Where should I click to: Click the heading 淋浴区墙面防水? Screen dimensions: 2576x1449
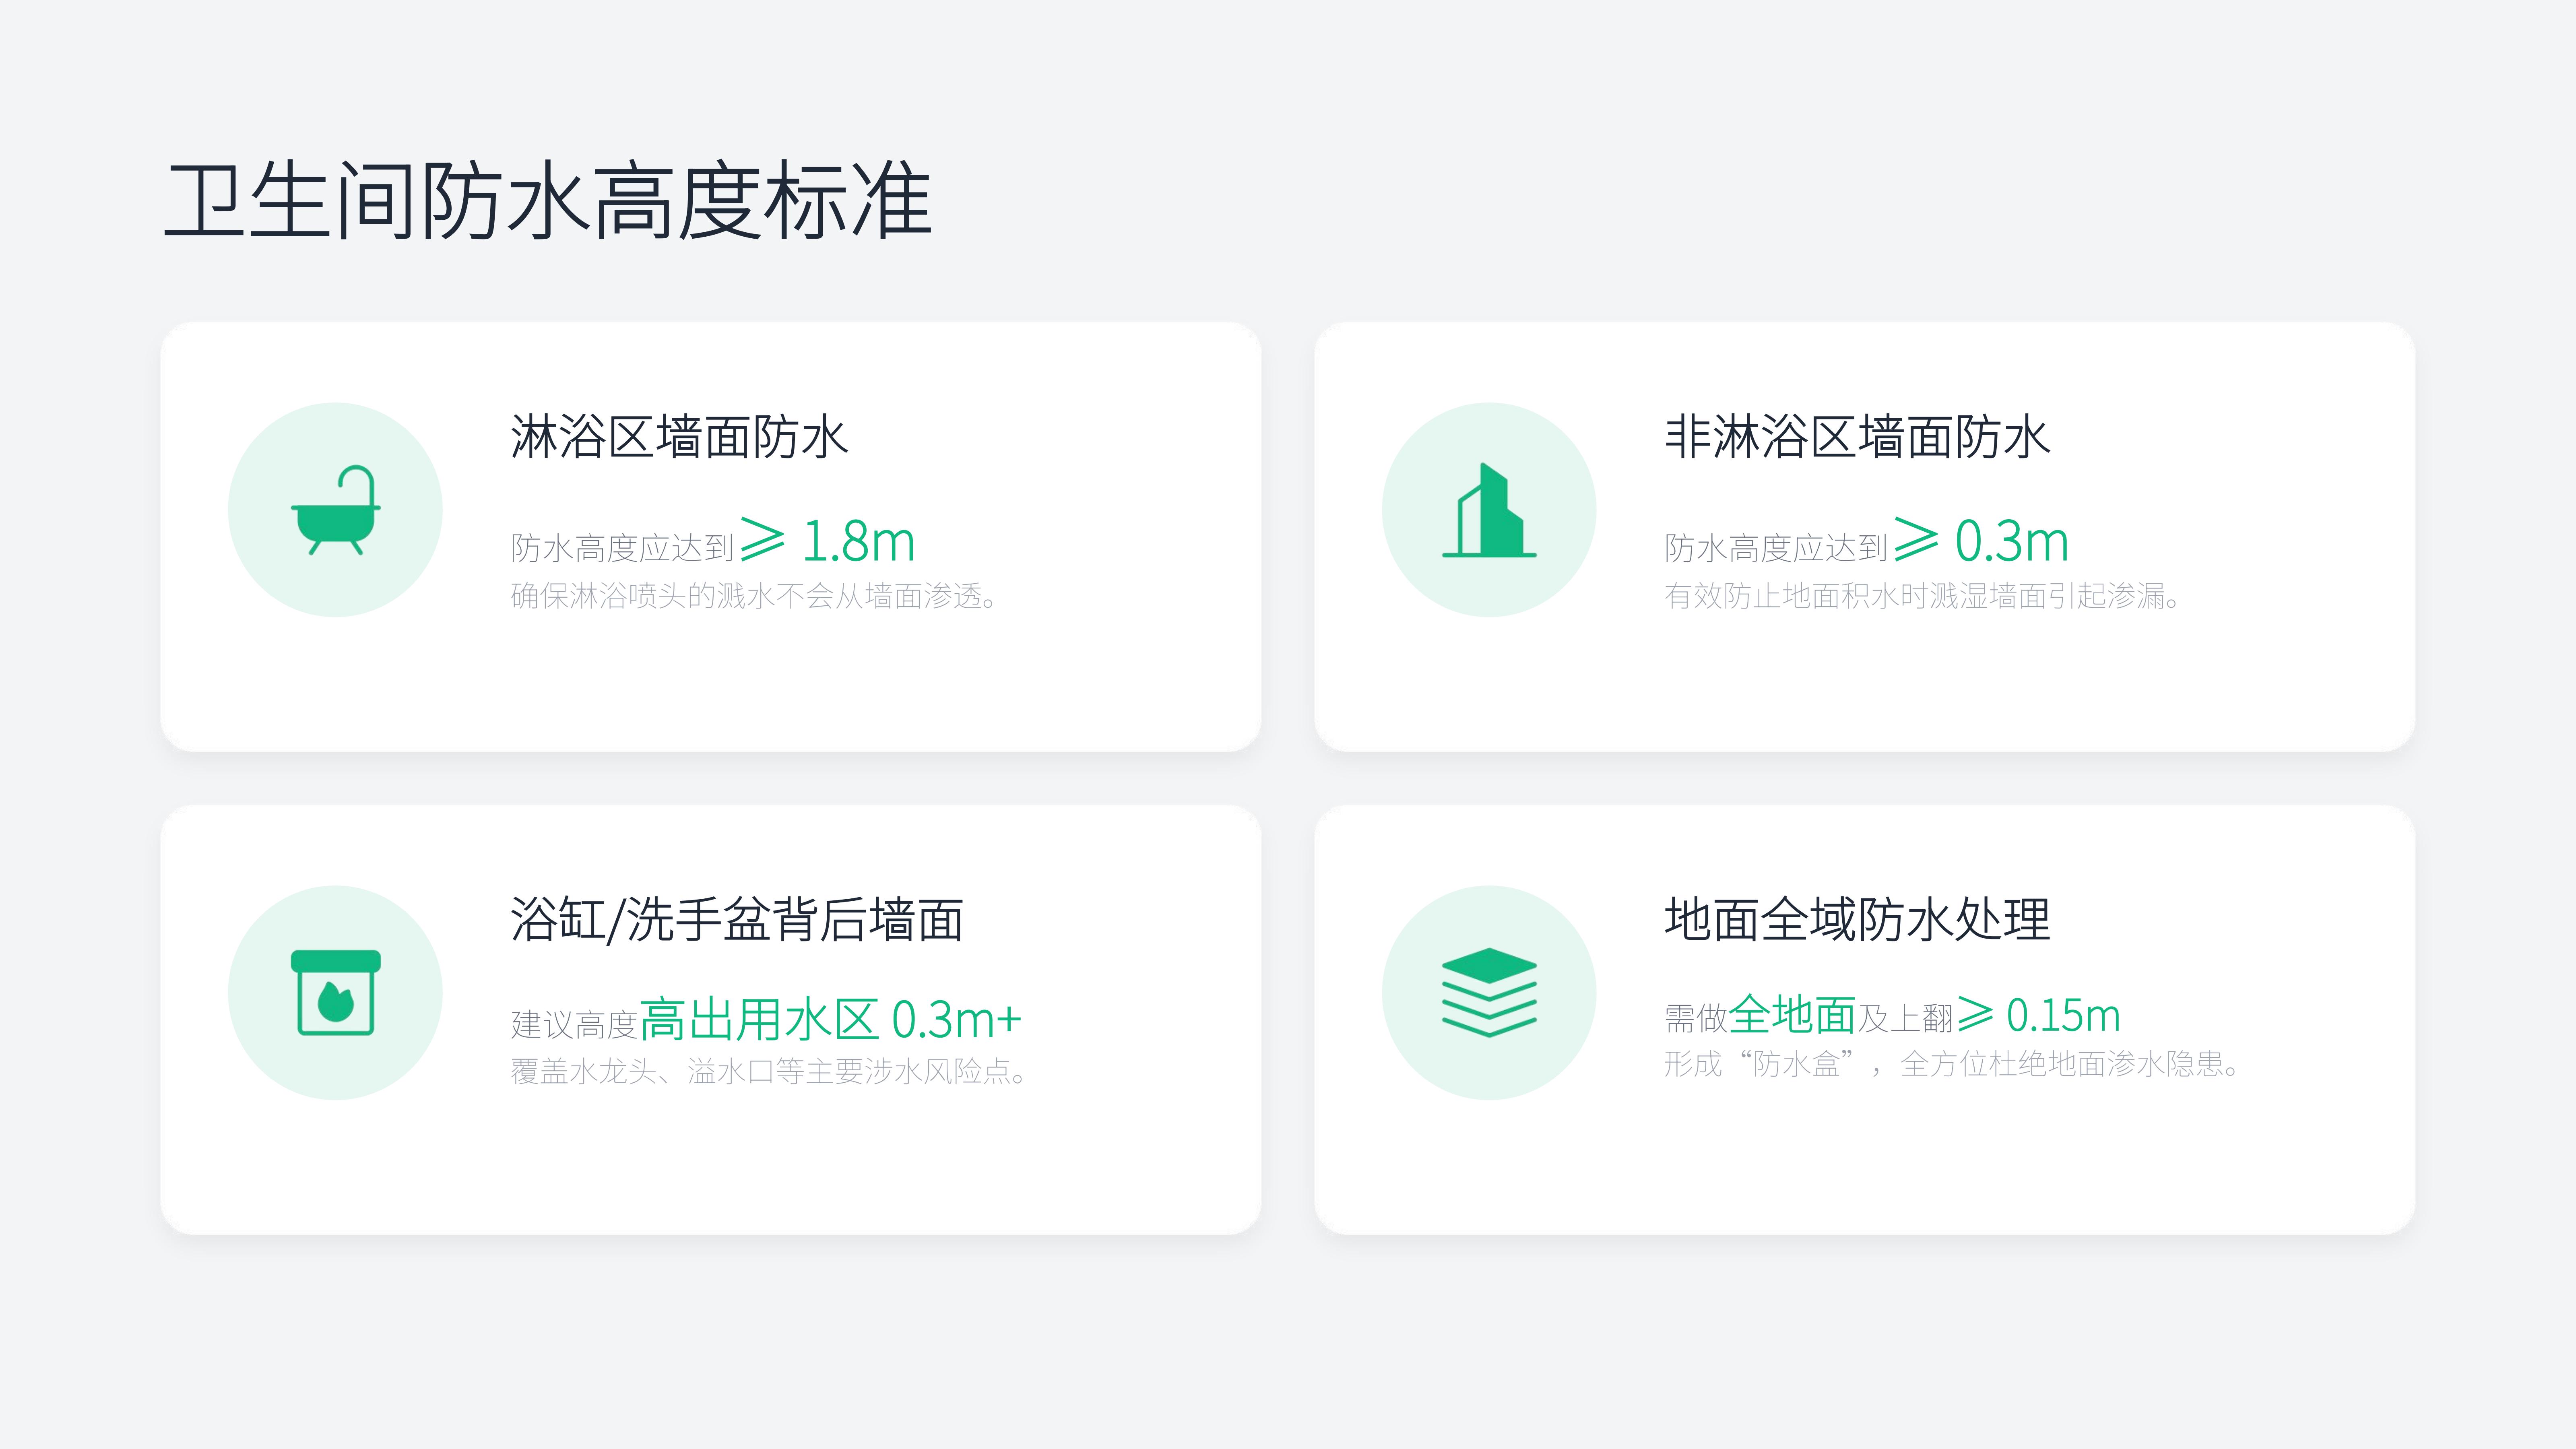coord(679,437)
